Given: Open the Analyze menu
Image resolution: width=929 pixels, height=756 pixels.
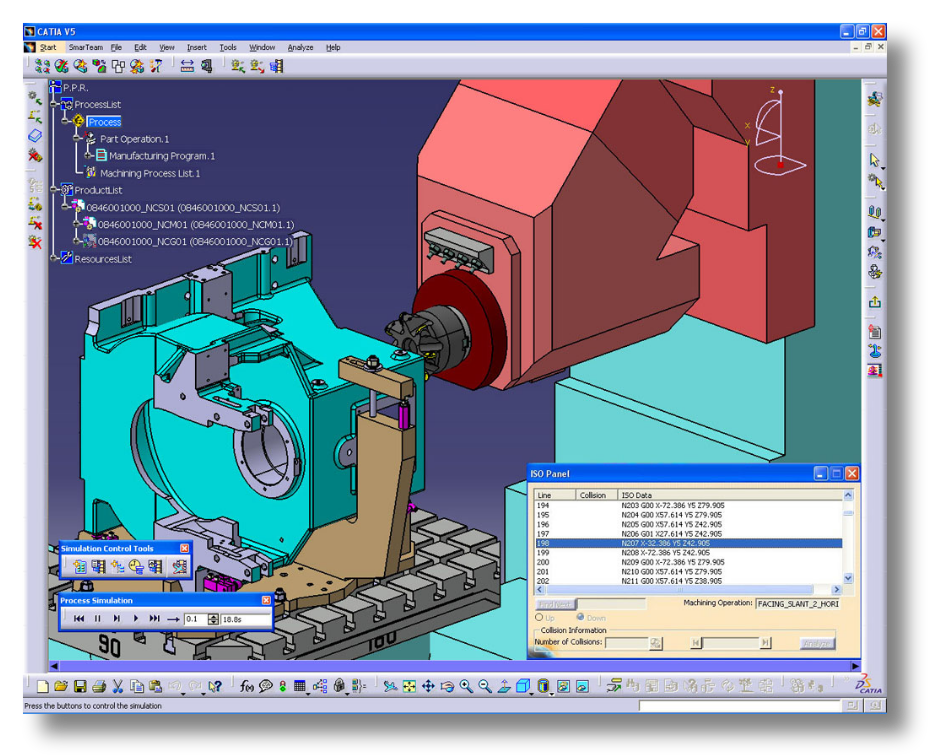Looking at the screenshot, I should pos(300,47).
